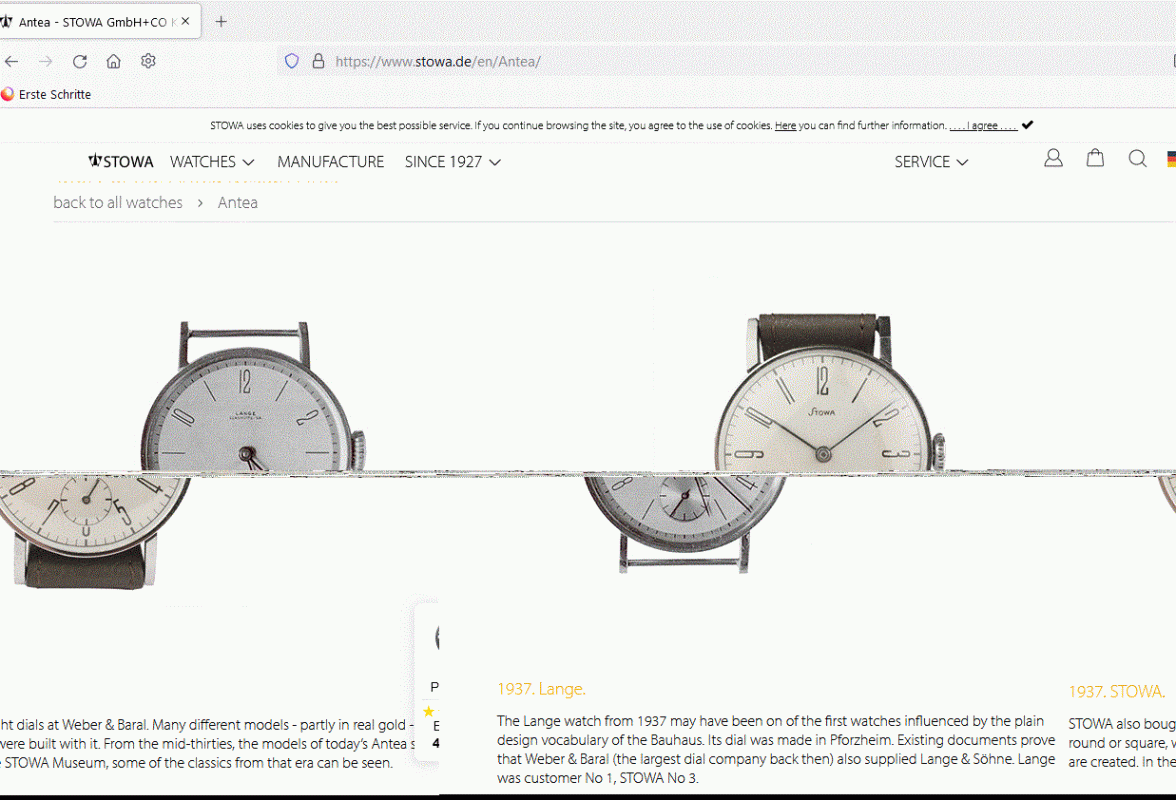The width and height of the screenshot is (1176, 800).
Task: Click 'back to all watches' breadcrumb link
Action: pyautogui.click(x=118, y=202)
